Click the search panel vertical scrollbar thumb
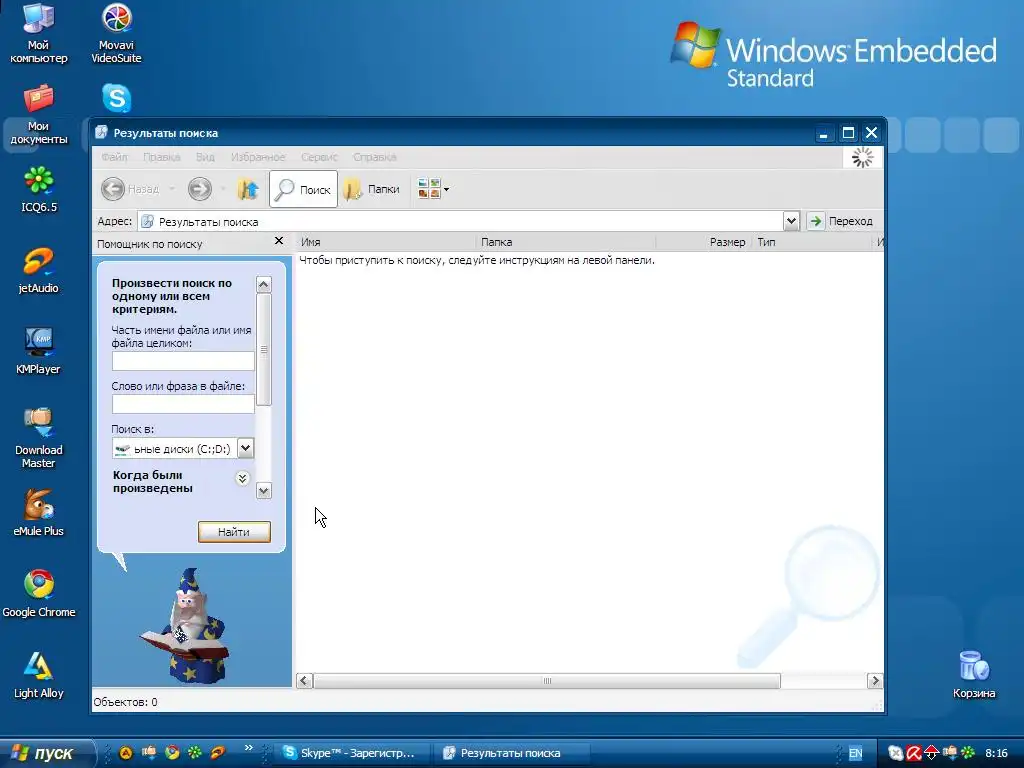Image resolution: width=1024 pixels, height=768 pixels. click(x=264, y=349)
